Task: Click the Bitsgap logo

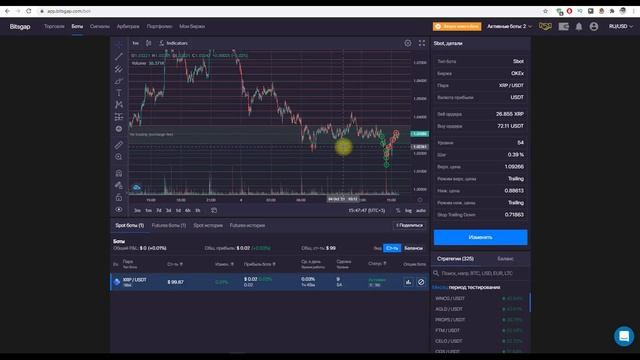Action: [20, 27]
